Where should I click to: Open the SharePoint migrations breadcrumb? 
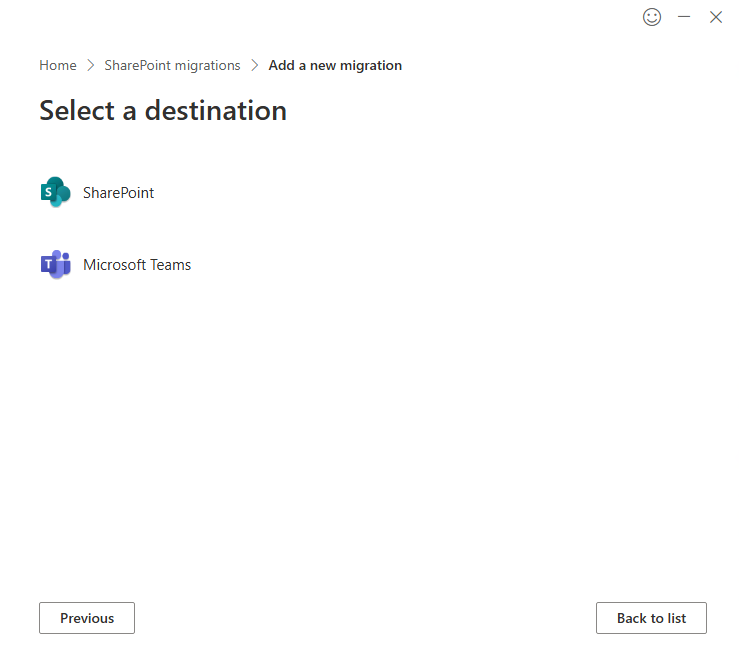(172, 66)
